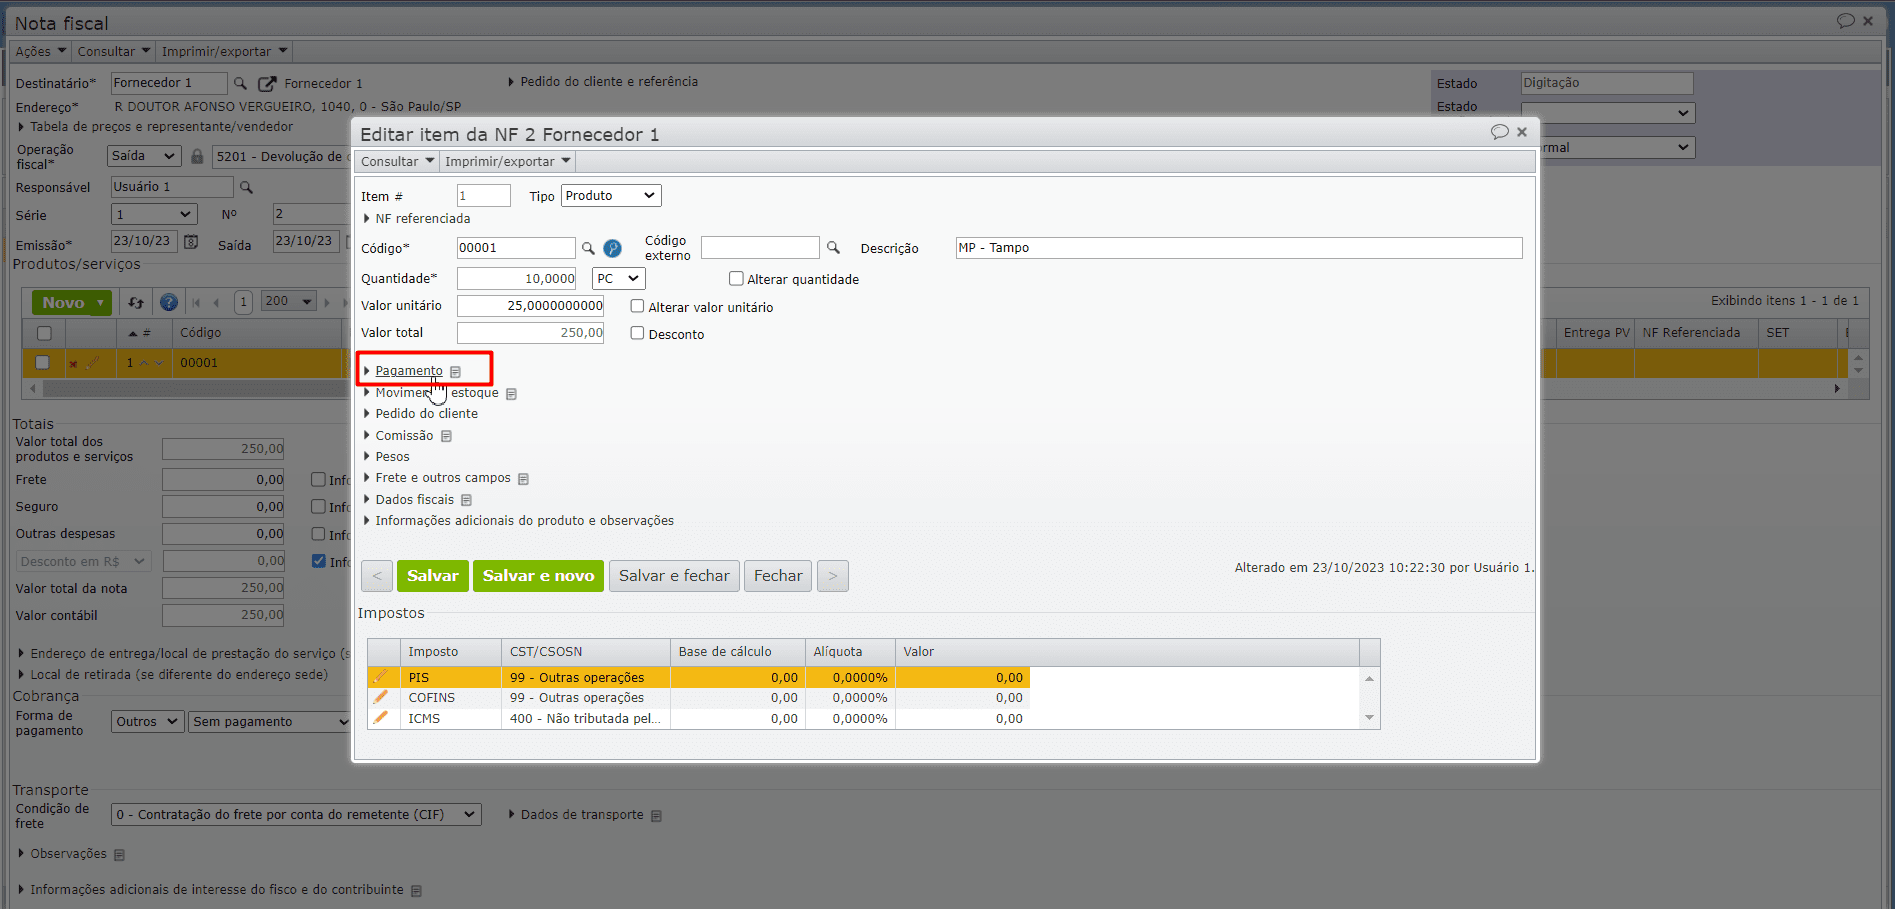Click the Quantidade input field
1895x909 pixels.
tap(517, 279)
